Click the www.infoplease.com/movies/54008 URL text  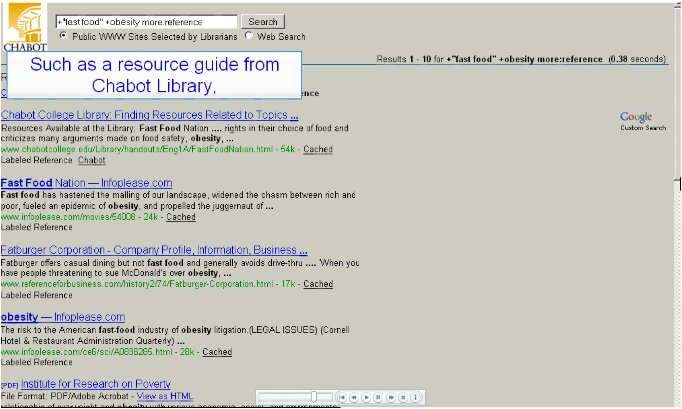[68, 217]
